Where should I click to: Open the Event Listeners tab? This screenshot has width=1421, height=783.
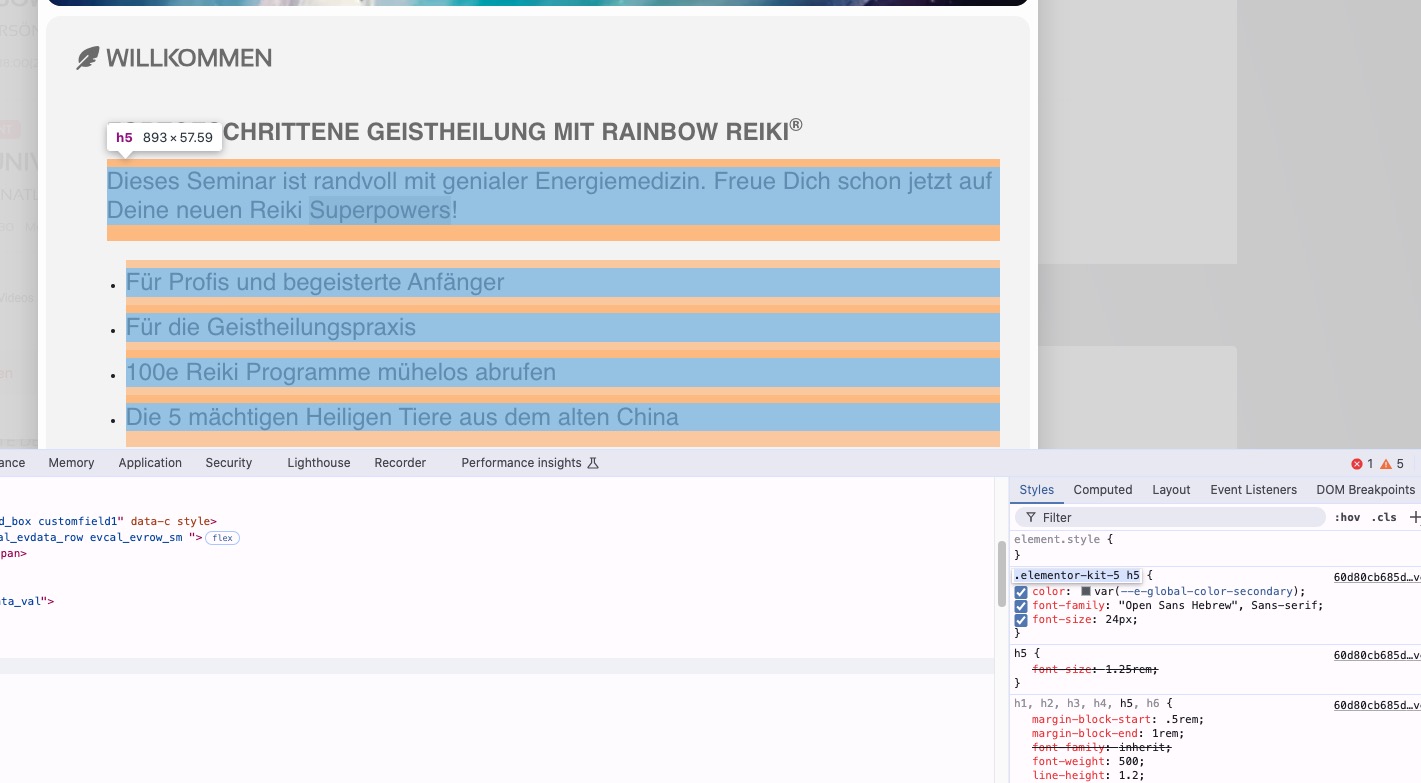coord(1253,490)
